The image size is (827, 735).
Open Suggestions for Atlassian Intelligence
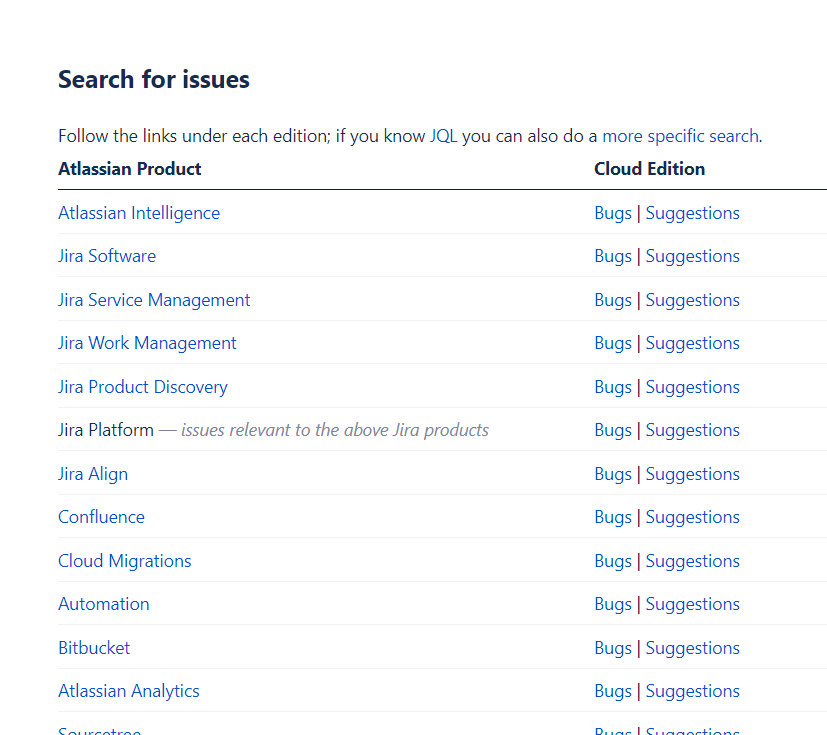(x=693, y=213)
